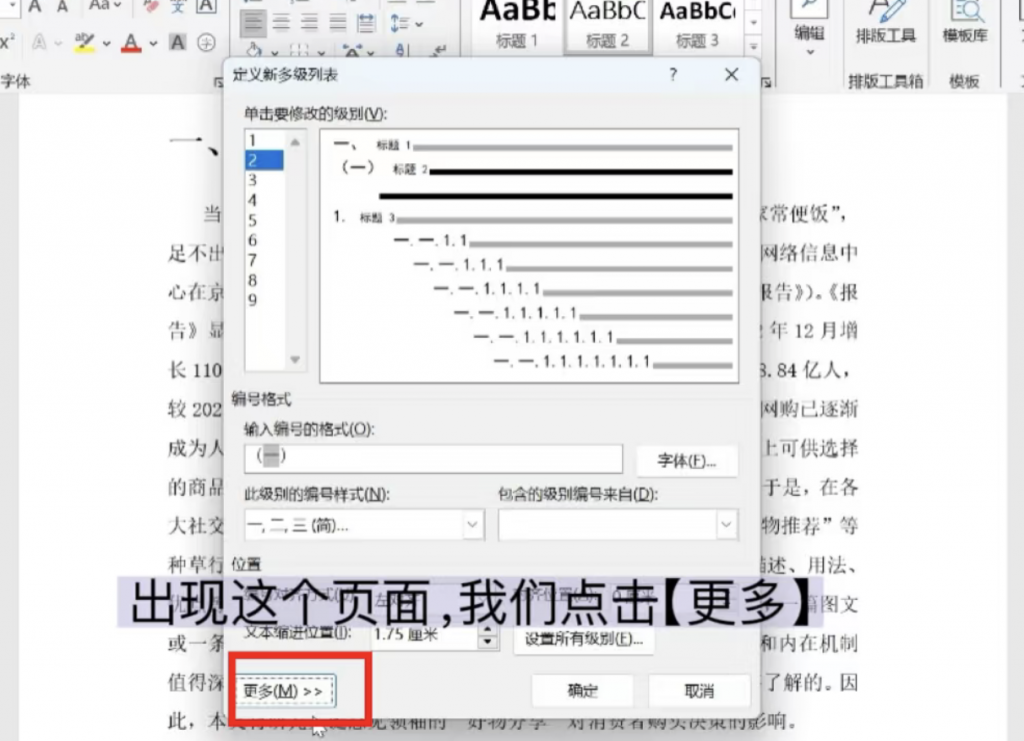Image resolution: width=1024 pixels, height=741 pixels.
Task: Click the 设置所有级别(E)... button
Action: [584, 639]
